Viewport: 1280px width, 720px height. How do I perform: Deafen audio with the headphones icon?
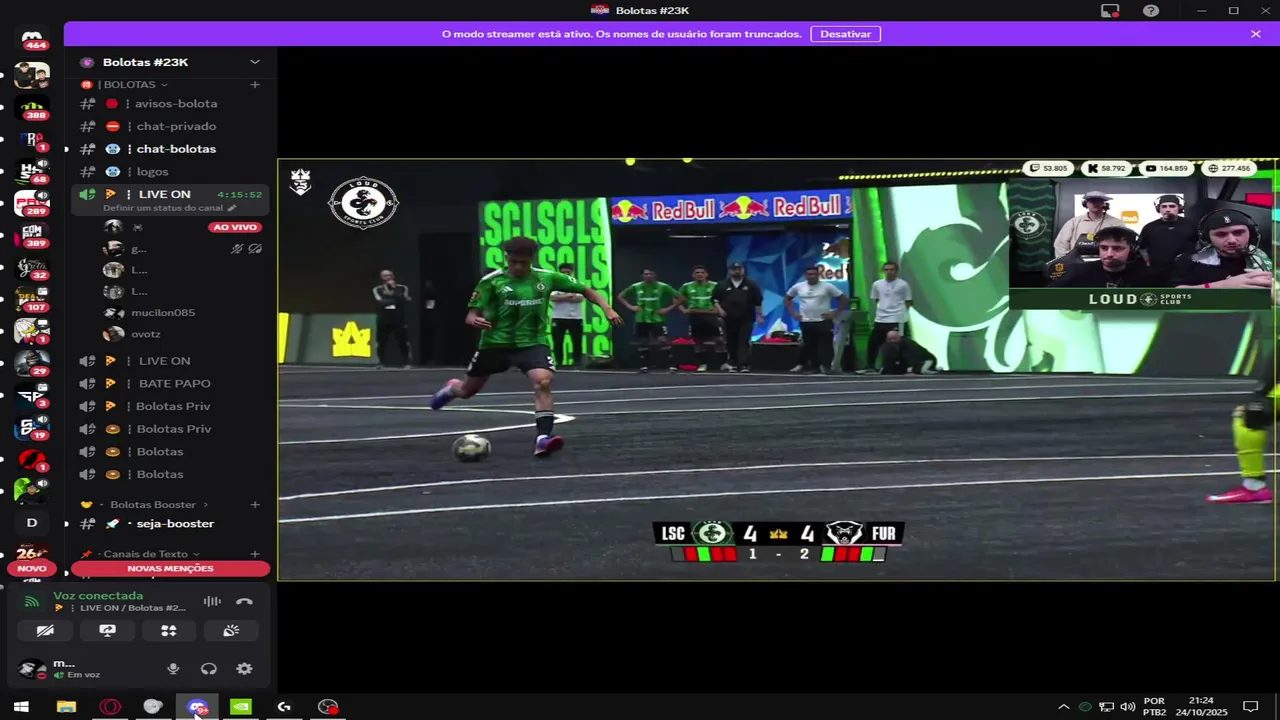pyautogui.click(x=209, y=669)
